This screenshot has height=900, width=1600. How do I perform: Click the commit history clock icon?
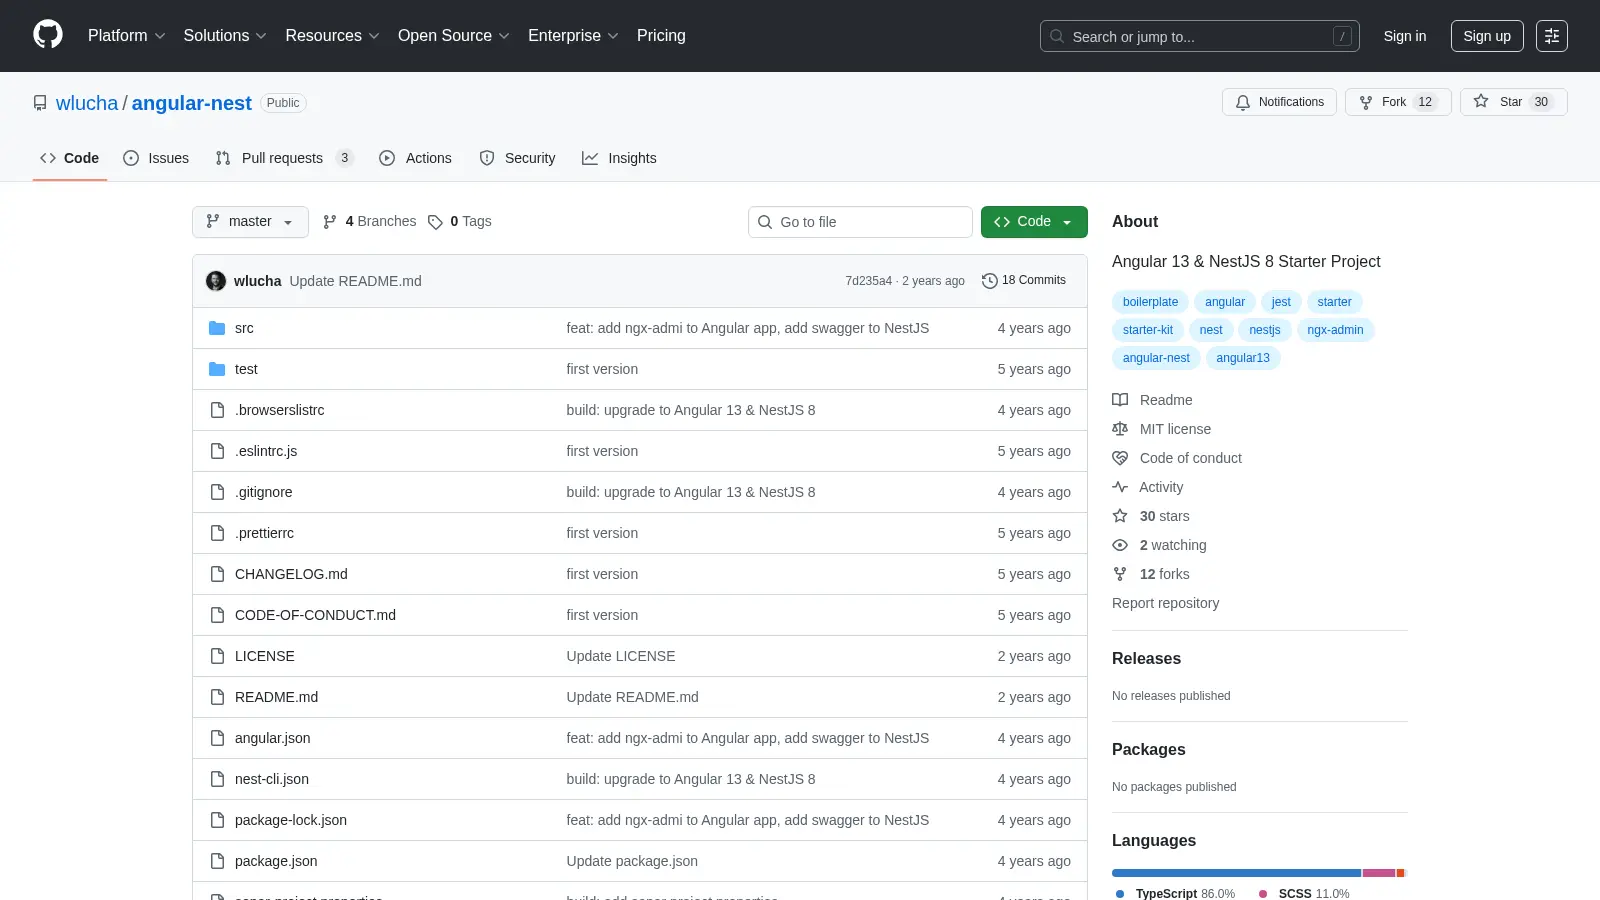tap(990, 281)
